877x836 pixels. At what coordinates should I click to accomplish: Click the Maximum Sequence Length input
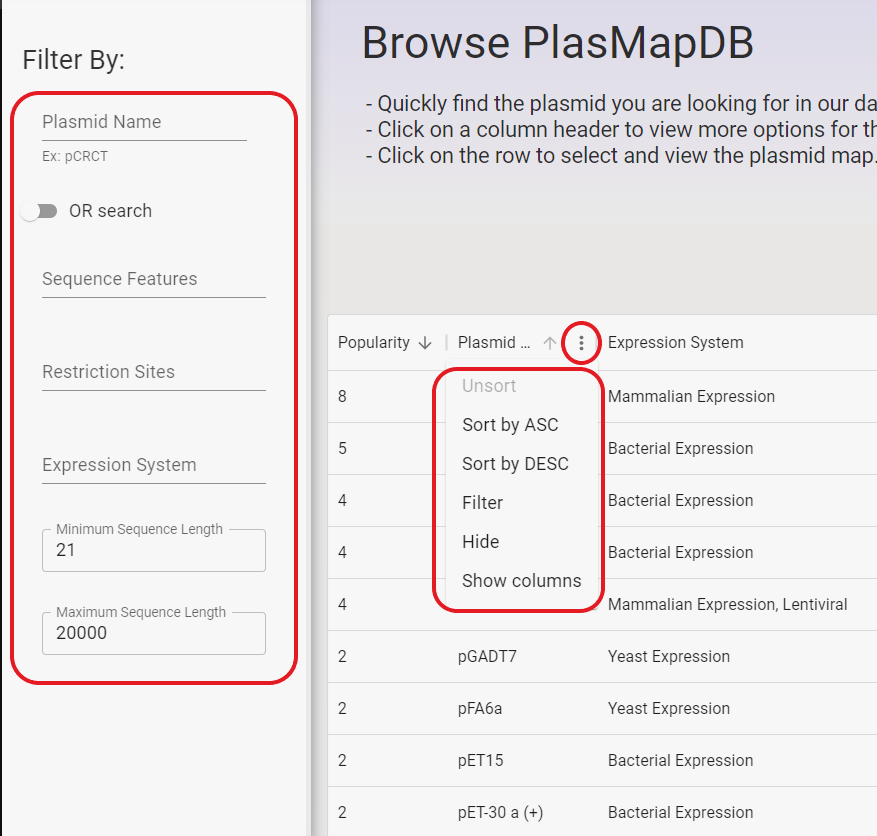click(x=153, y=633)
